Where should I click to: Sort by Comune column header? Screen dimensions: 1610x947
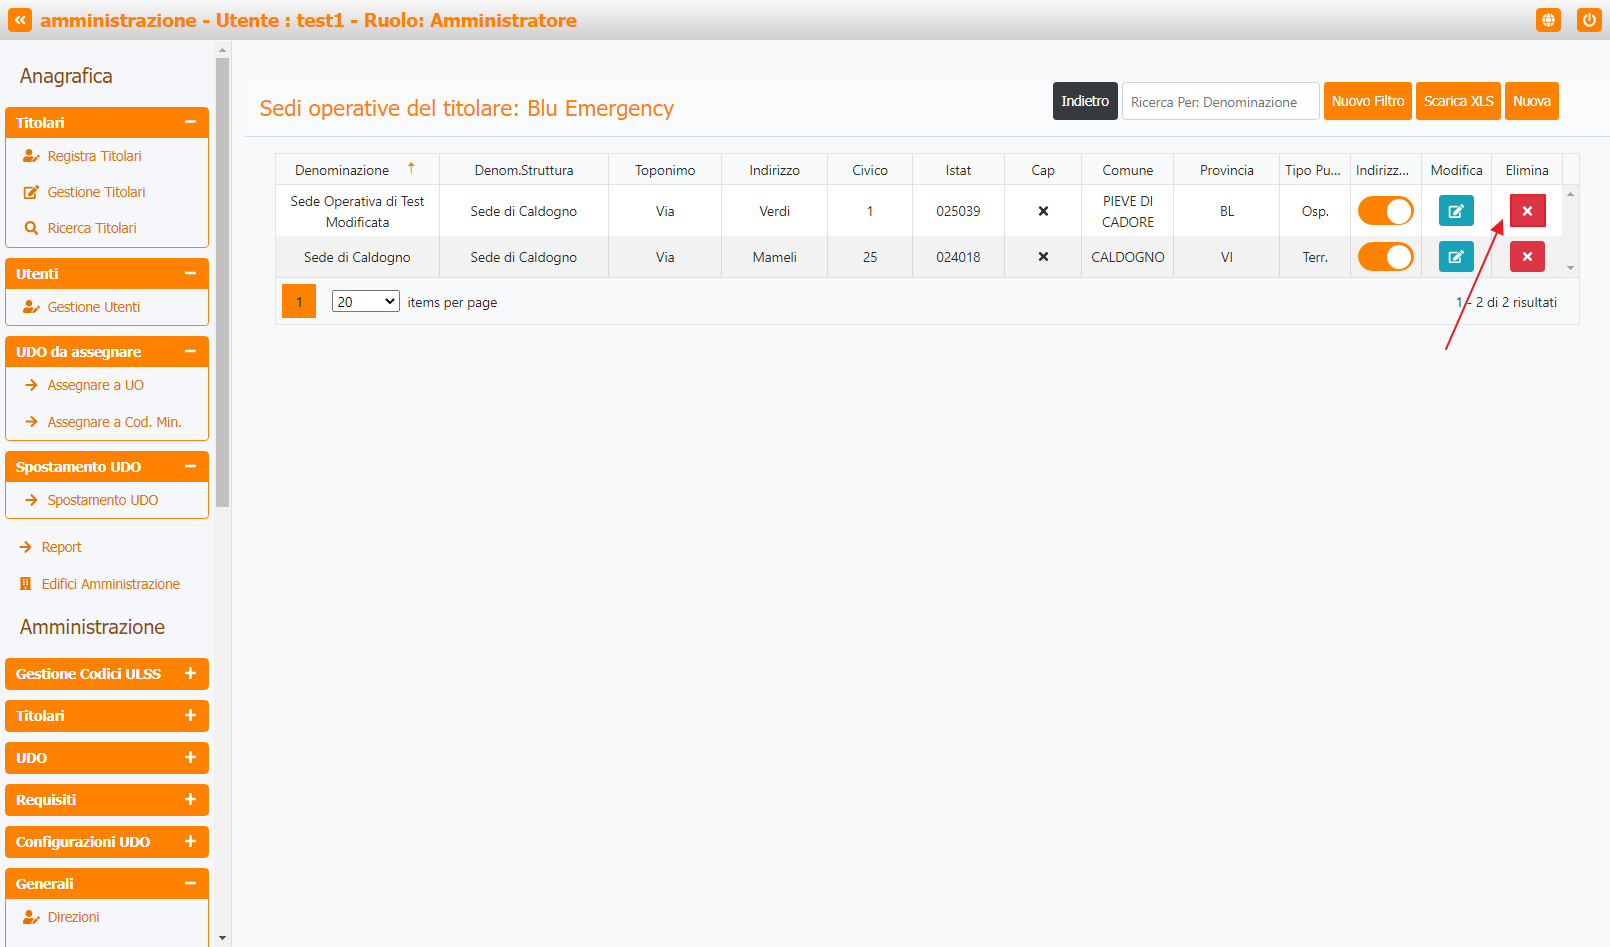[x=1128, y=170]
